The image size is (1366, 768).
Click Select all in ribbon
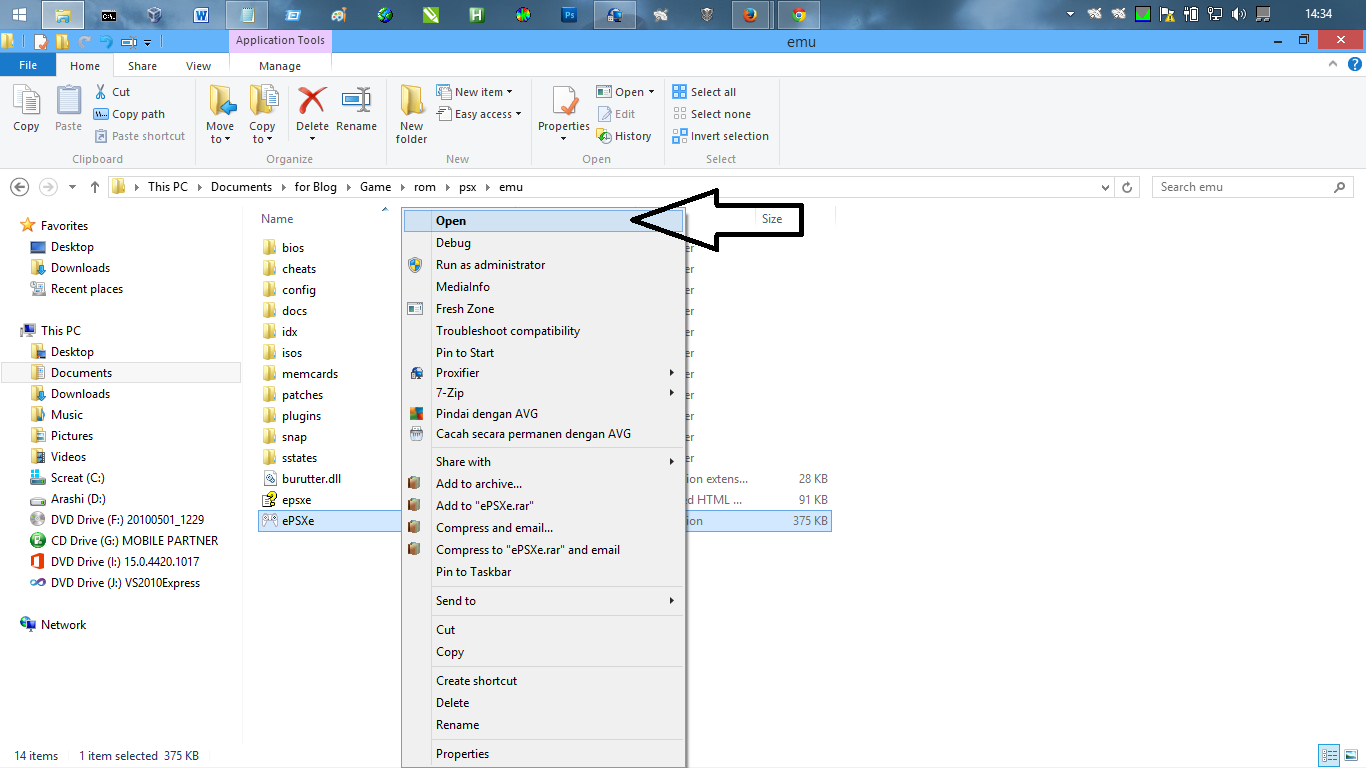704,92
